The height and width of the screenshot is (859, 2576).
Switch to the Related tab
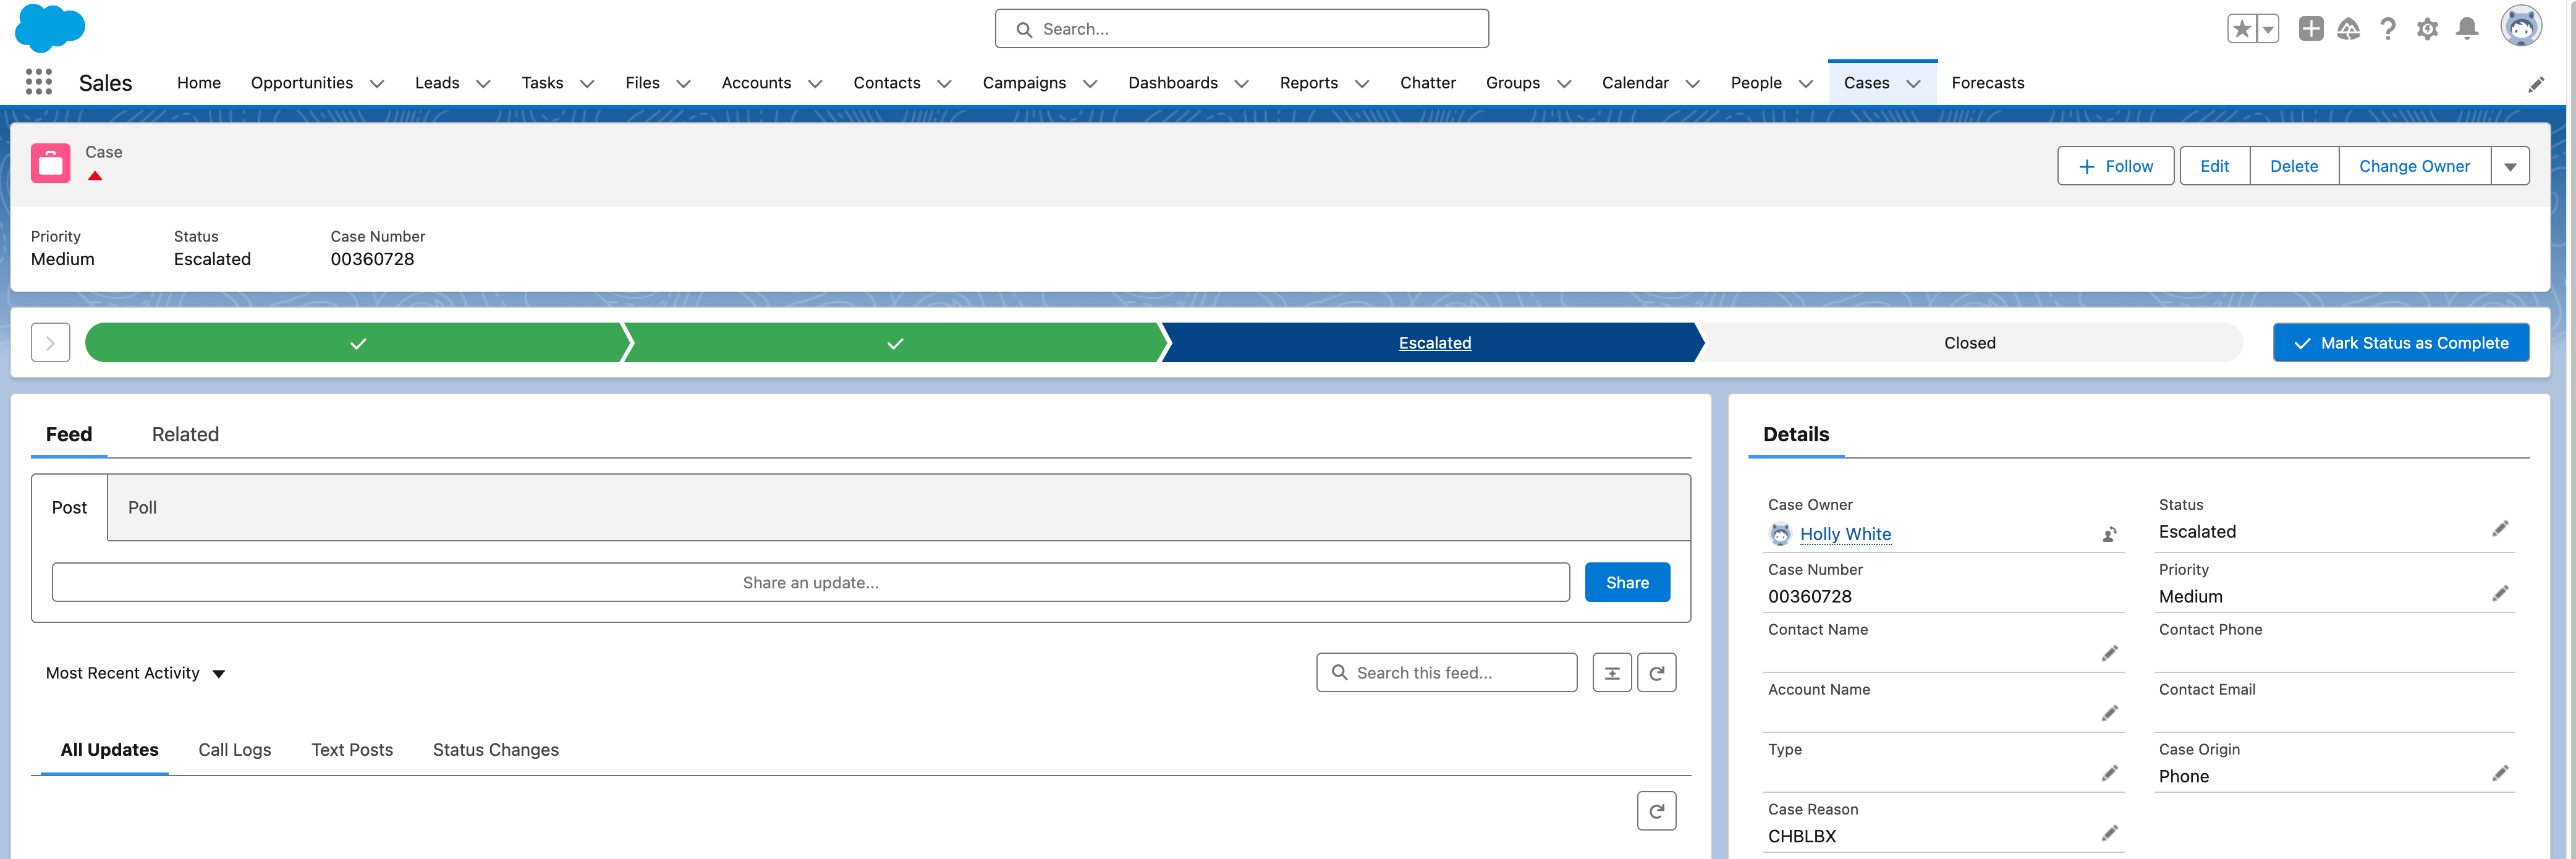185,434
